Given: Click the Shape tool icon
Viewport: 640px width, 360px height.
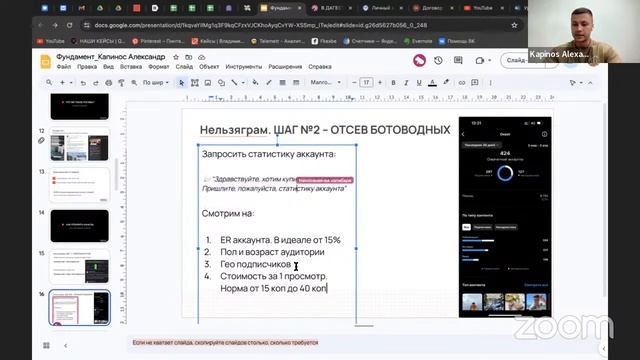Looking at the screenshot, I should pyautogui.click(x=221, y=83).
